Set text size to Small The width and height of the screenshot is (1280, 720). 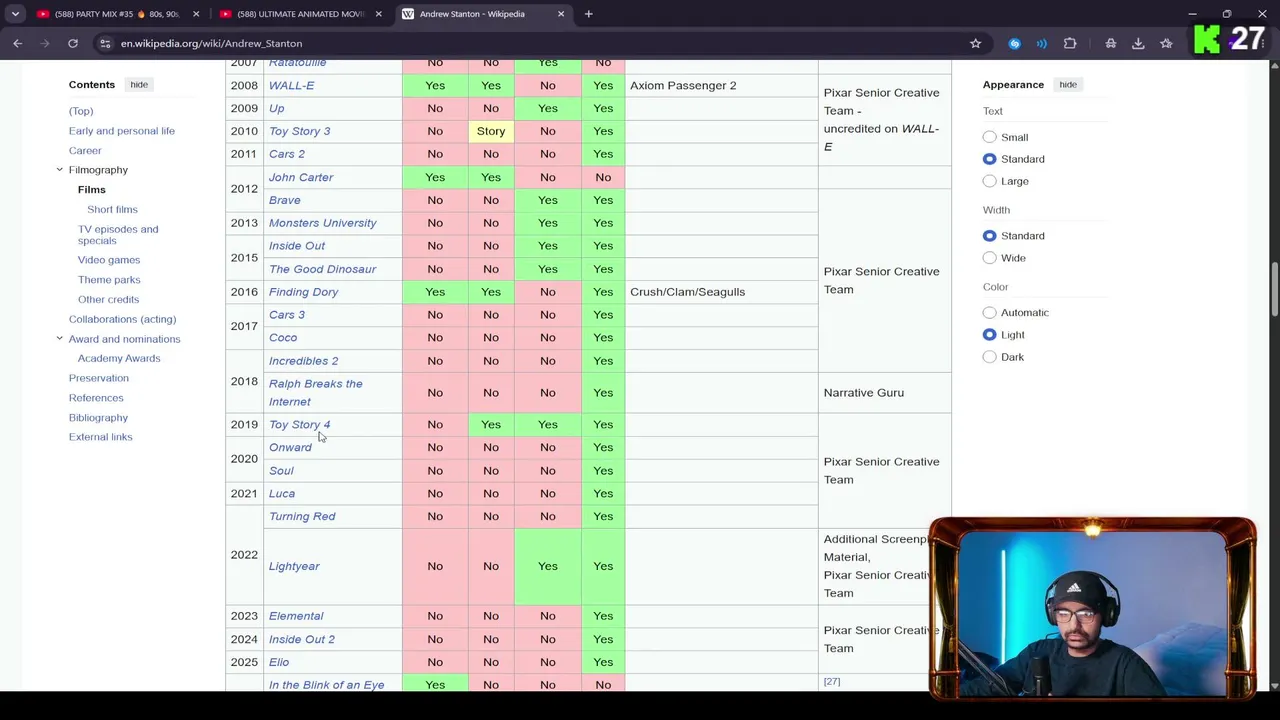click(990, 137)
